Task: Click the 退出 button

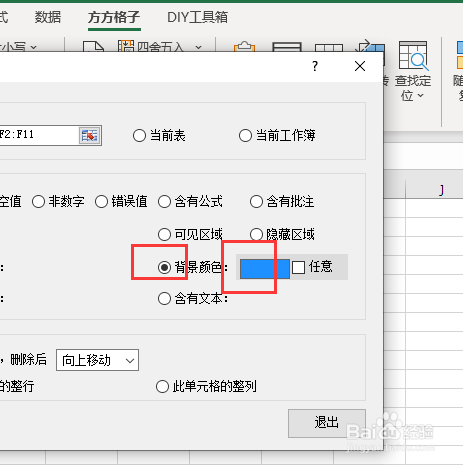Action: tap(327, 423)
